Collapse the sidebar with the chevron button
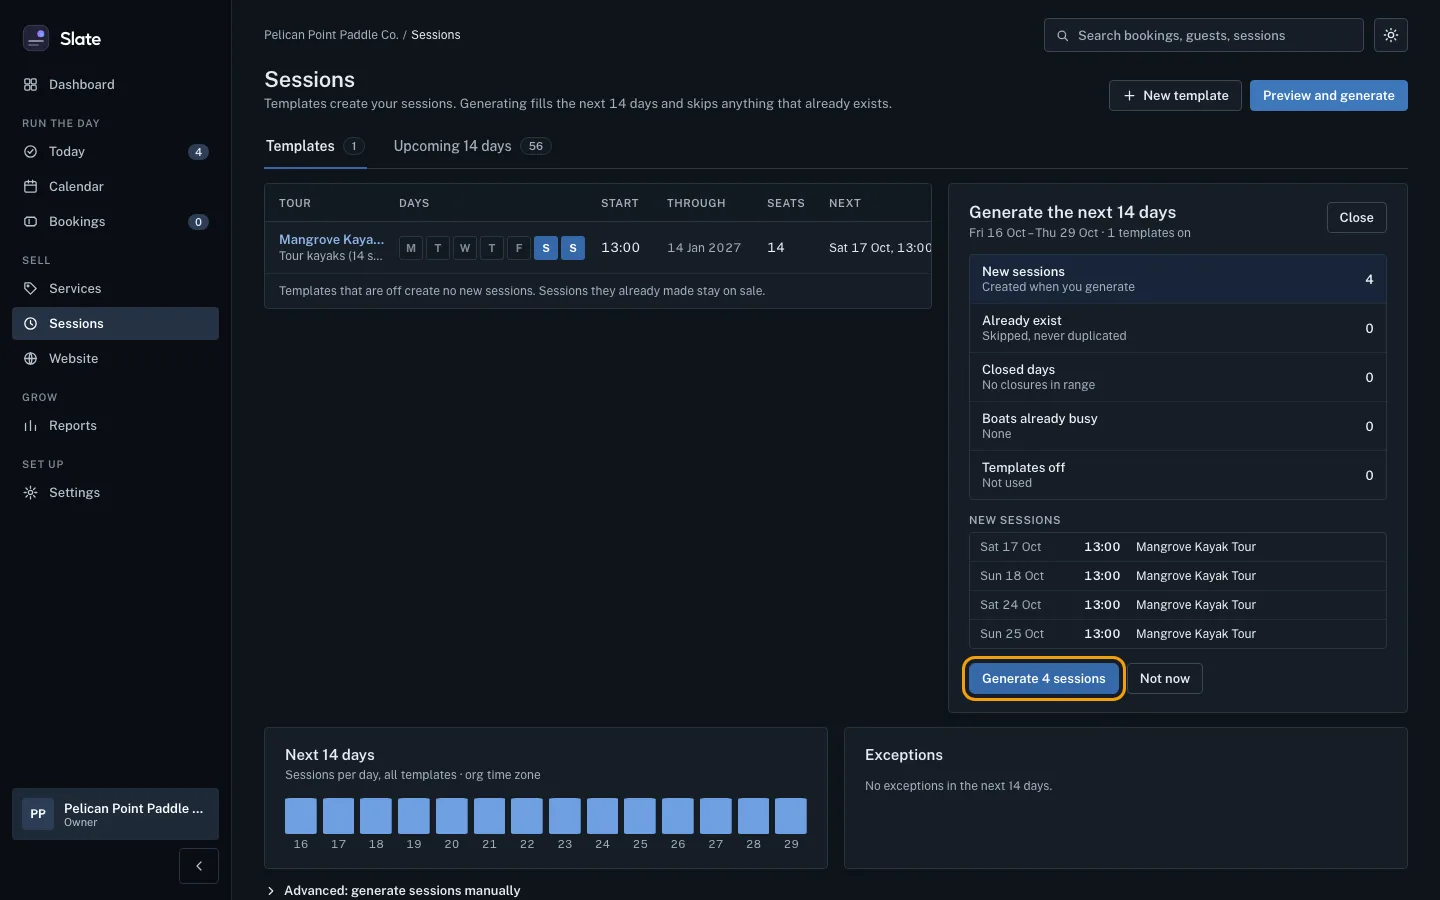1440x900 pixels. 199,866
